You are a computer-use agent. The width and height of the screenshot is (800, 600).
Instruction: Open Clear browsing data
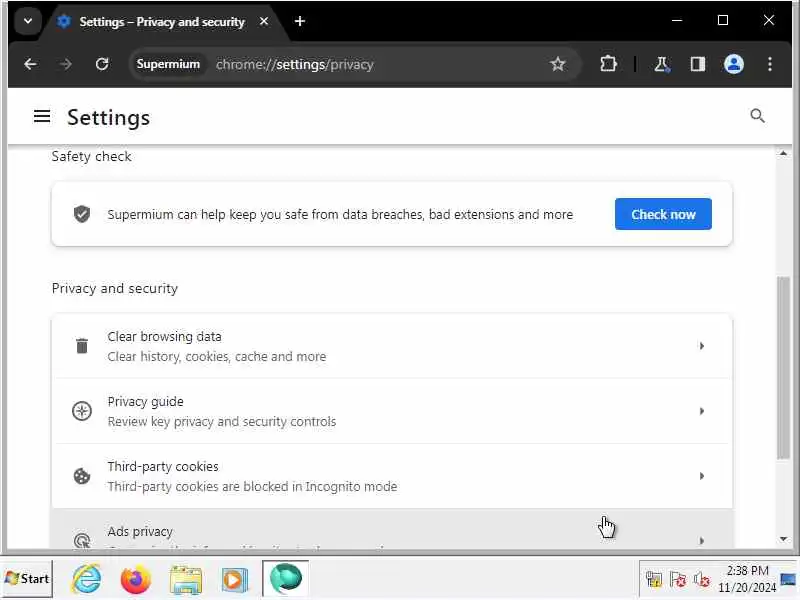coord(392,346)
